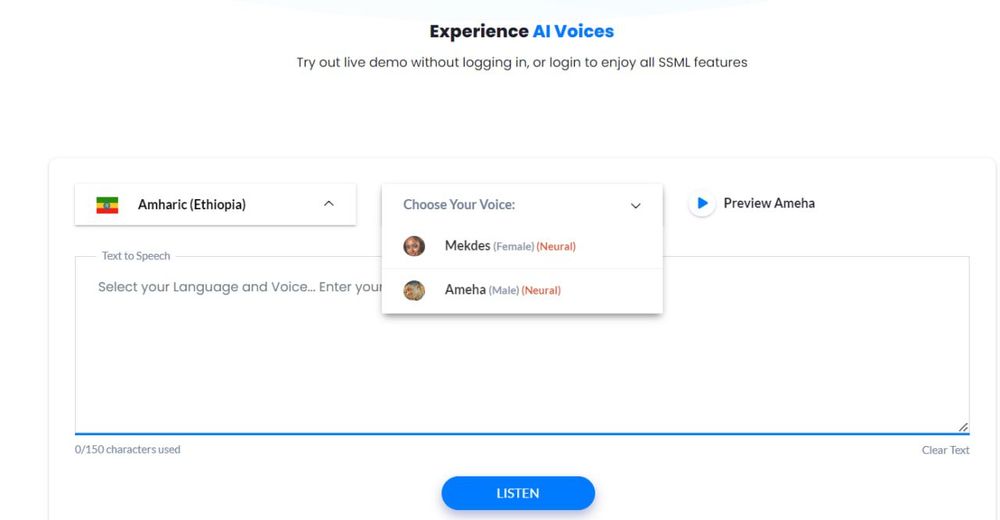Image resolution: width=1000 pixels, height=520 pixels.
Task: Select Mekdes female voice option
Action: click(468, 246)
